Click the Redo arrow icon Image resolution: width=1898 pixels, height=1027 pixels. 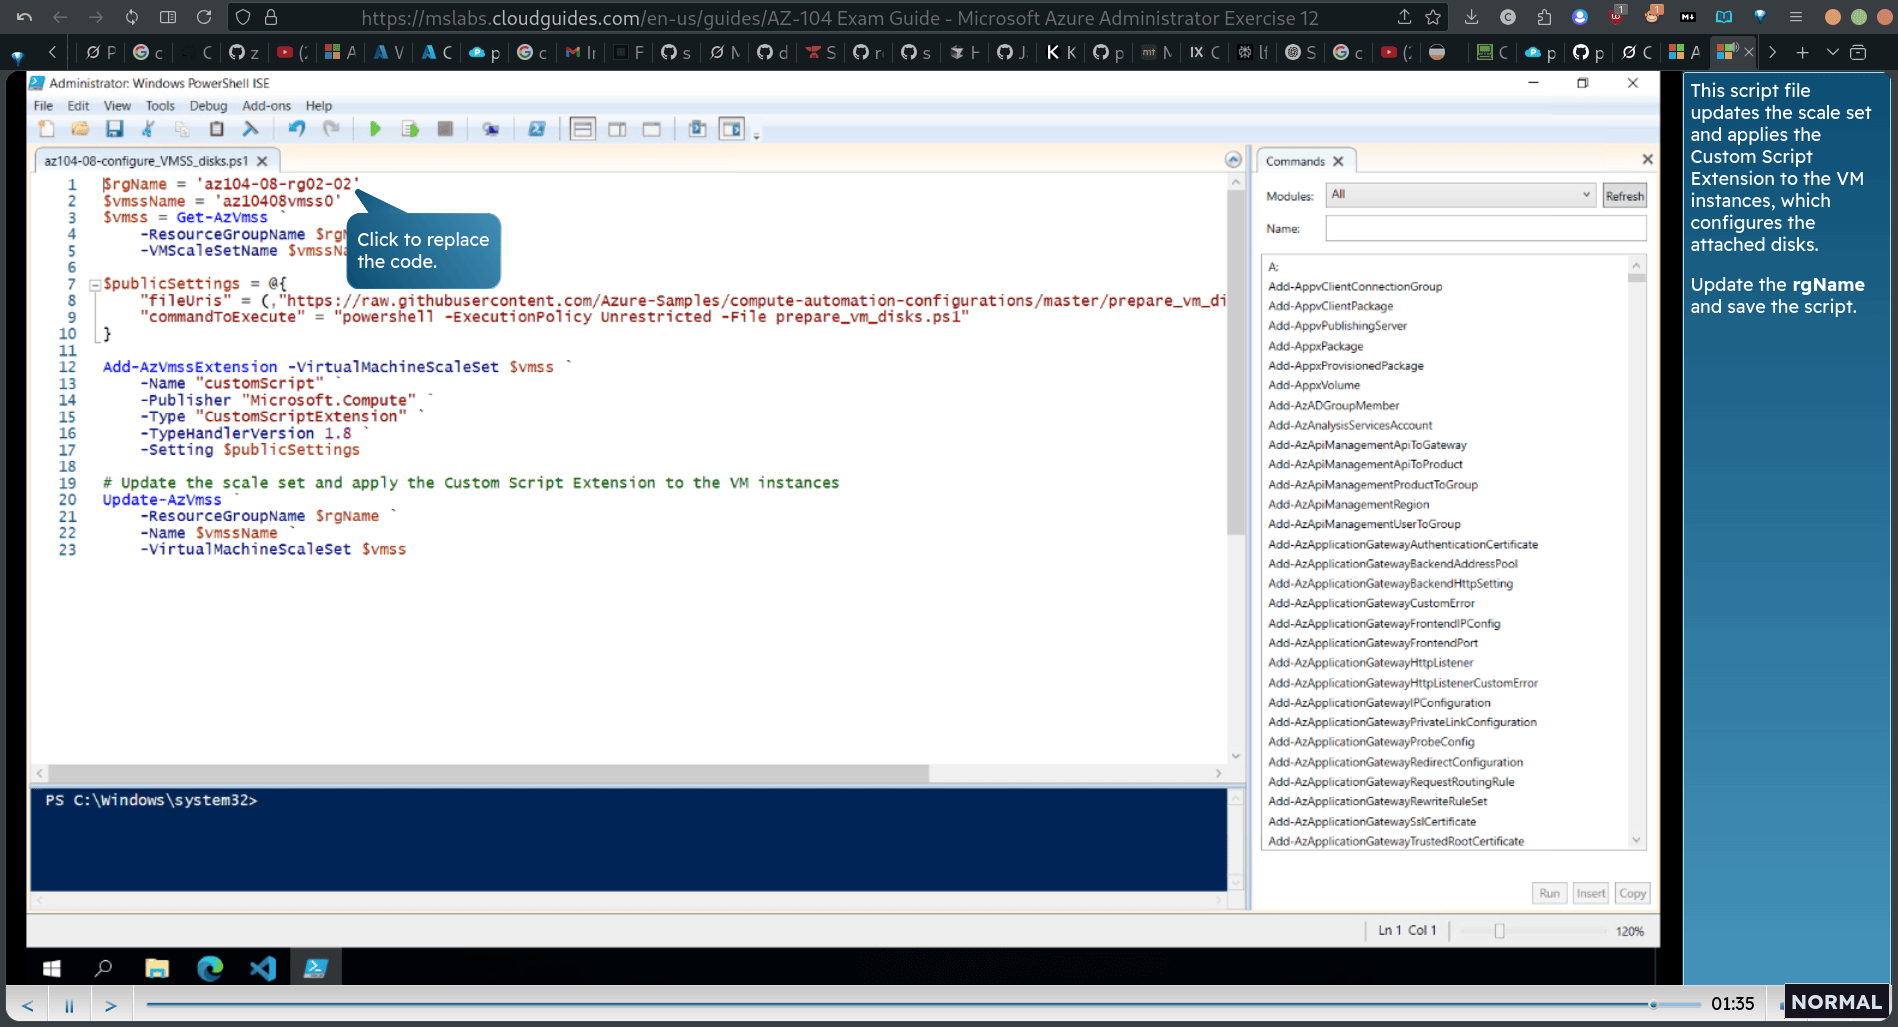click(331, 128)
